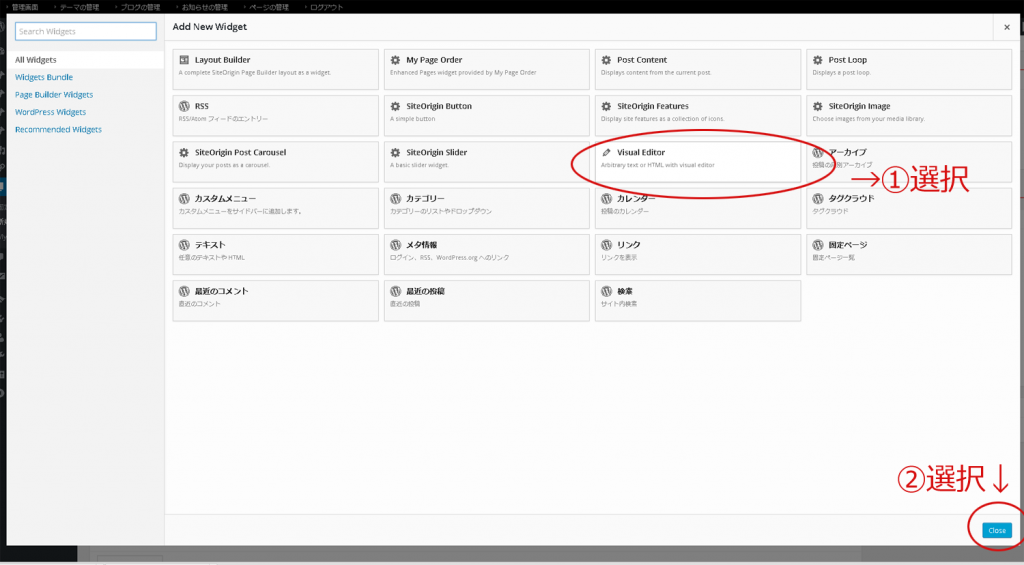The width and height of the screenshot is (1024, 565).
Task: Click the 最近のコメント WordPress icon
Action: click(x=184, y=291)
